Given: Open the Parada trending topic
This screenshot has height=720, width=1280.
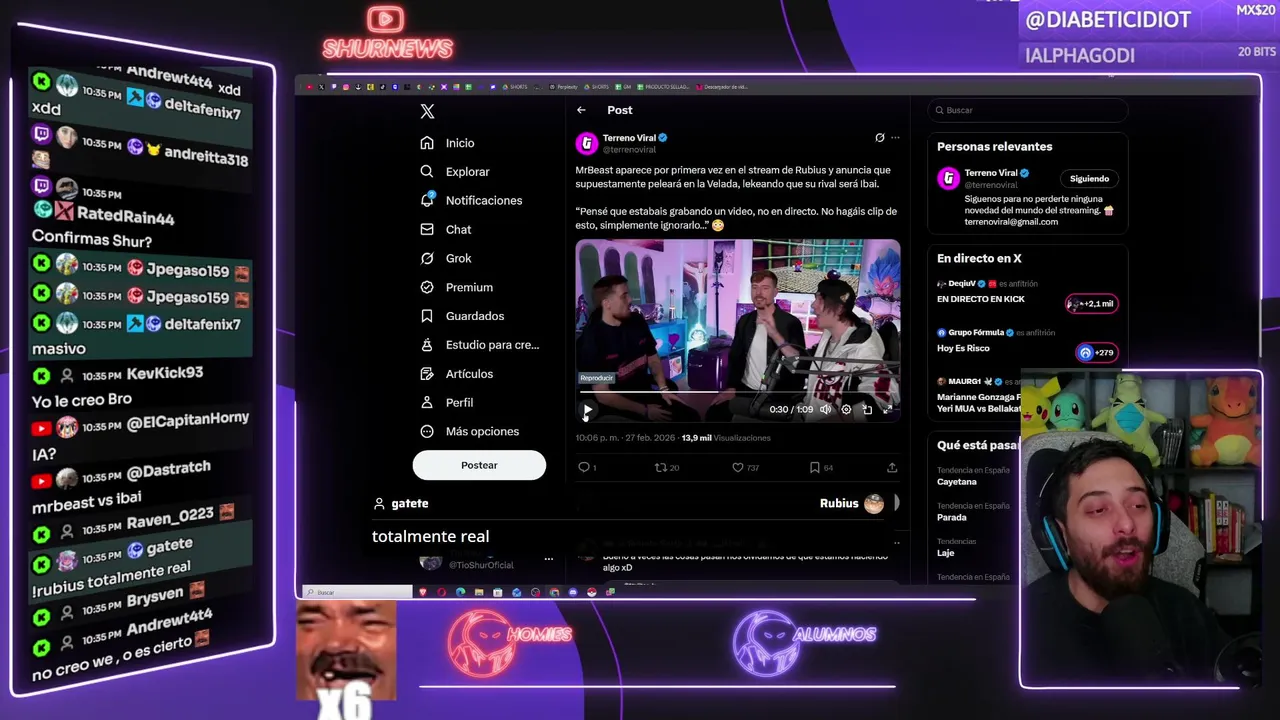Looking at the screenshot, I should (x=952, y=517).
